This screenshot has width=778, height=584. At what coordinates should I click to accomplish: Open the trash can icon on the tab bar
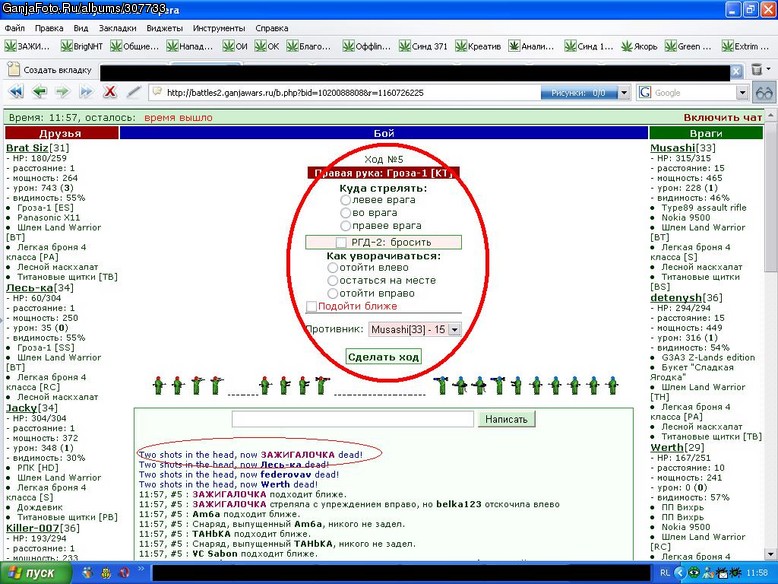tap(756, 69)
